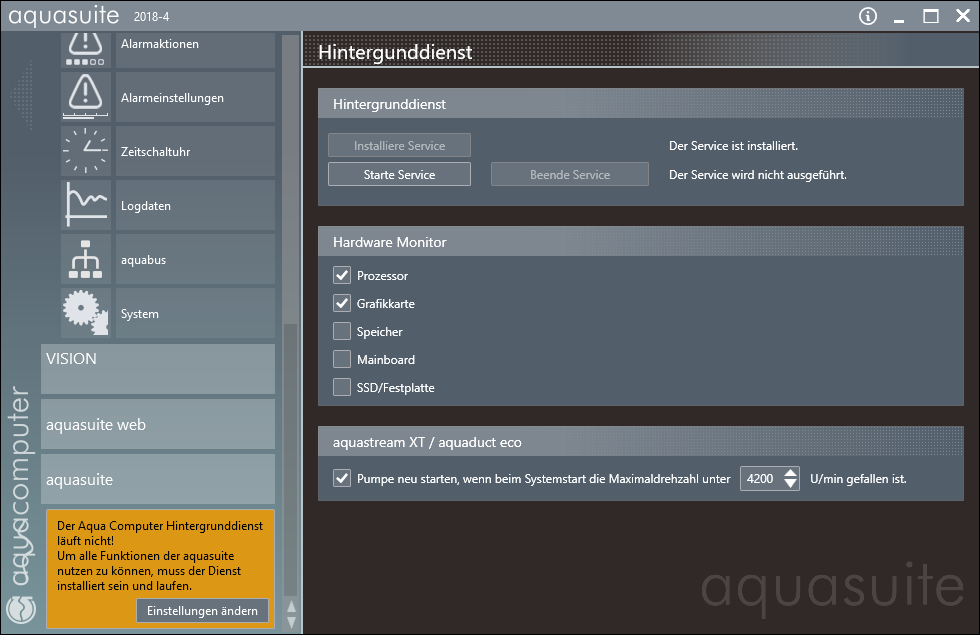Click the System gear icon
Screen dimensions: 980x635
coord(87,313)
